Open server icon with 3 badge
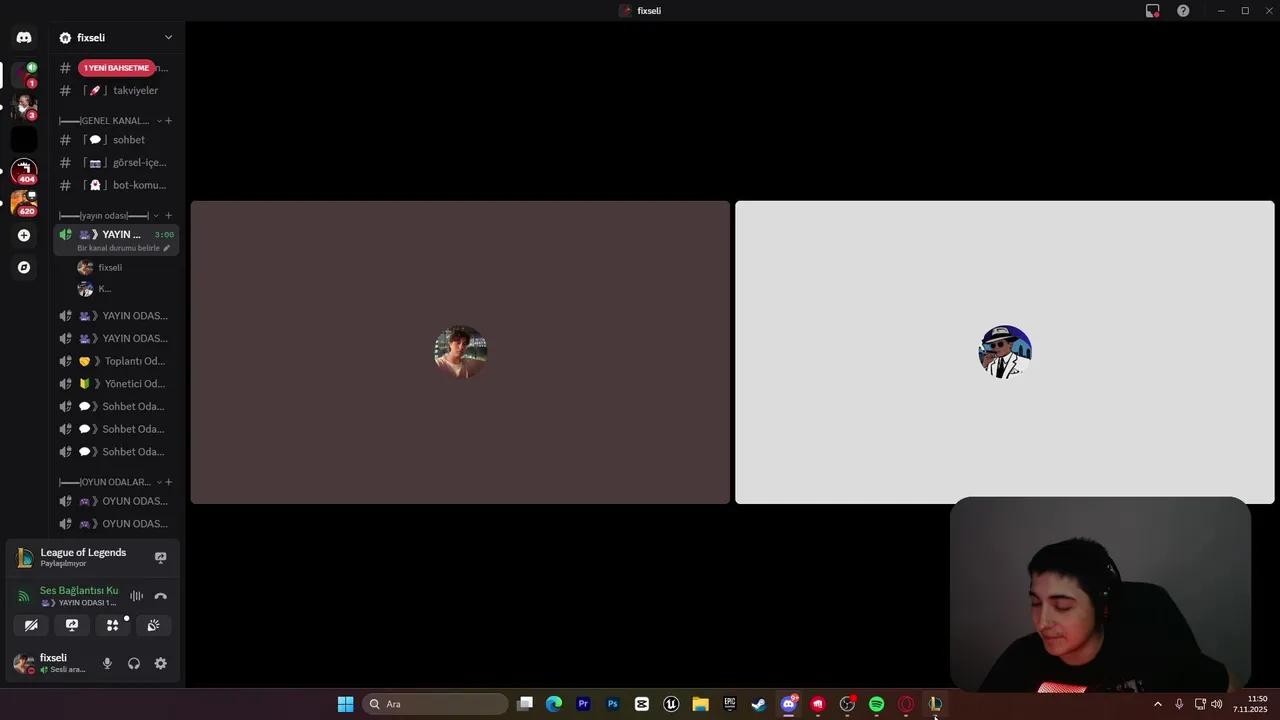The image size is (1280, 720). (24, 107)
